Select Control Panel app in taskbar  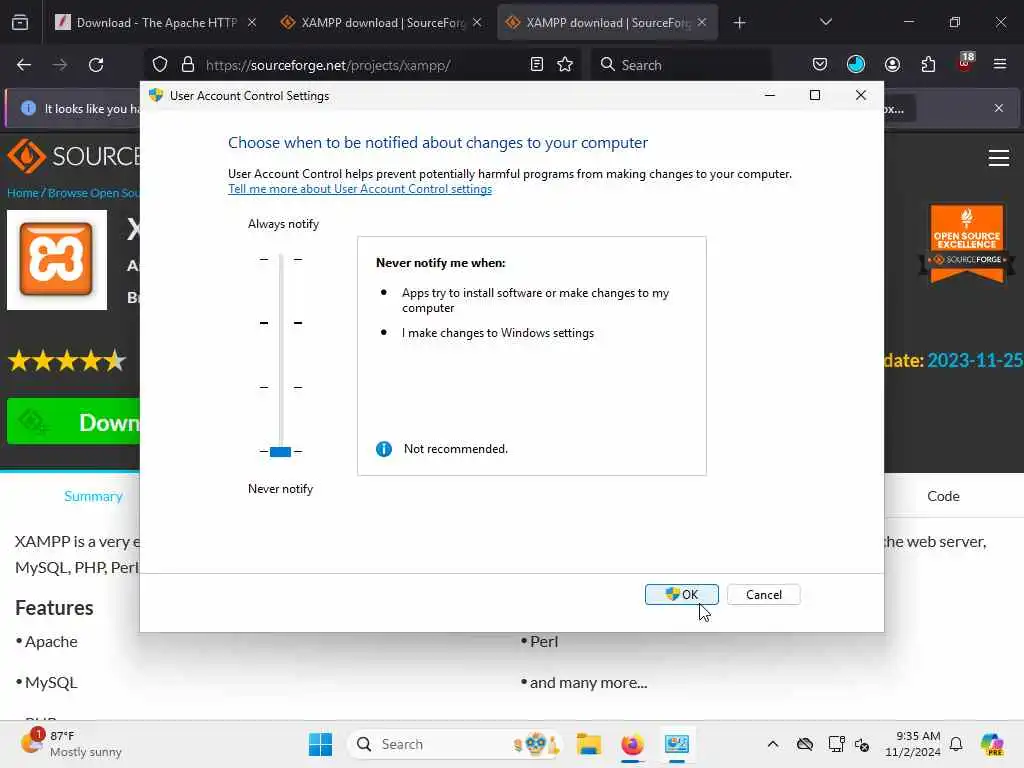coord(677,744)
